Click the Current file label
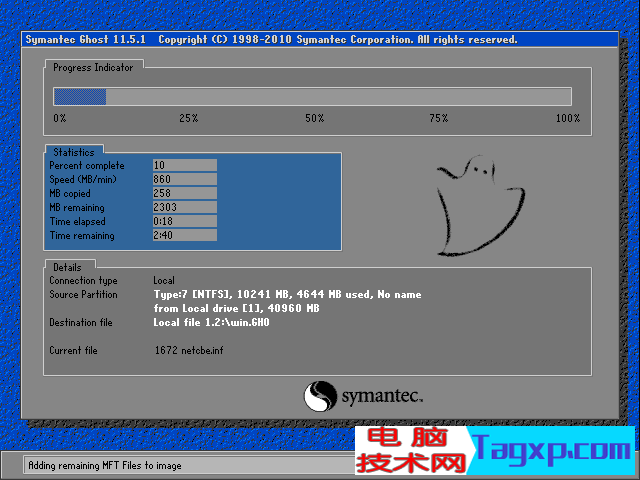Screen dimensions: 640x480 [x=73, y=350]
